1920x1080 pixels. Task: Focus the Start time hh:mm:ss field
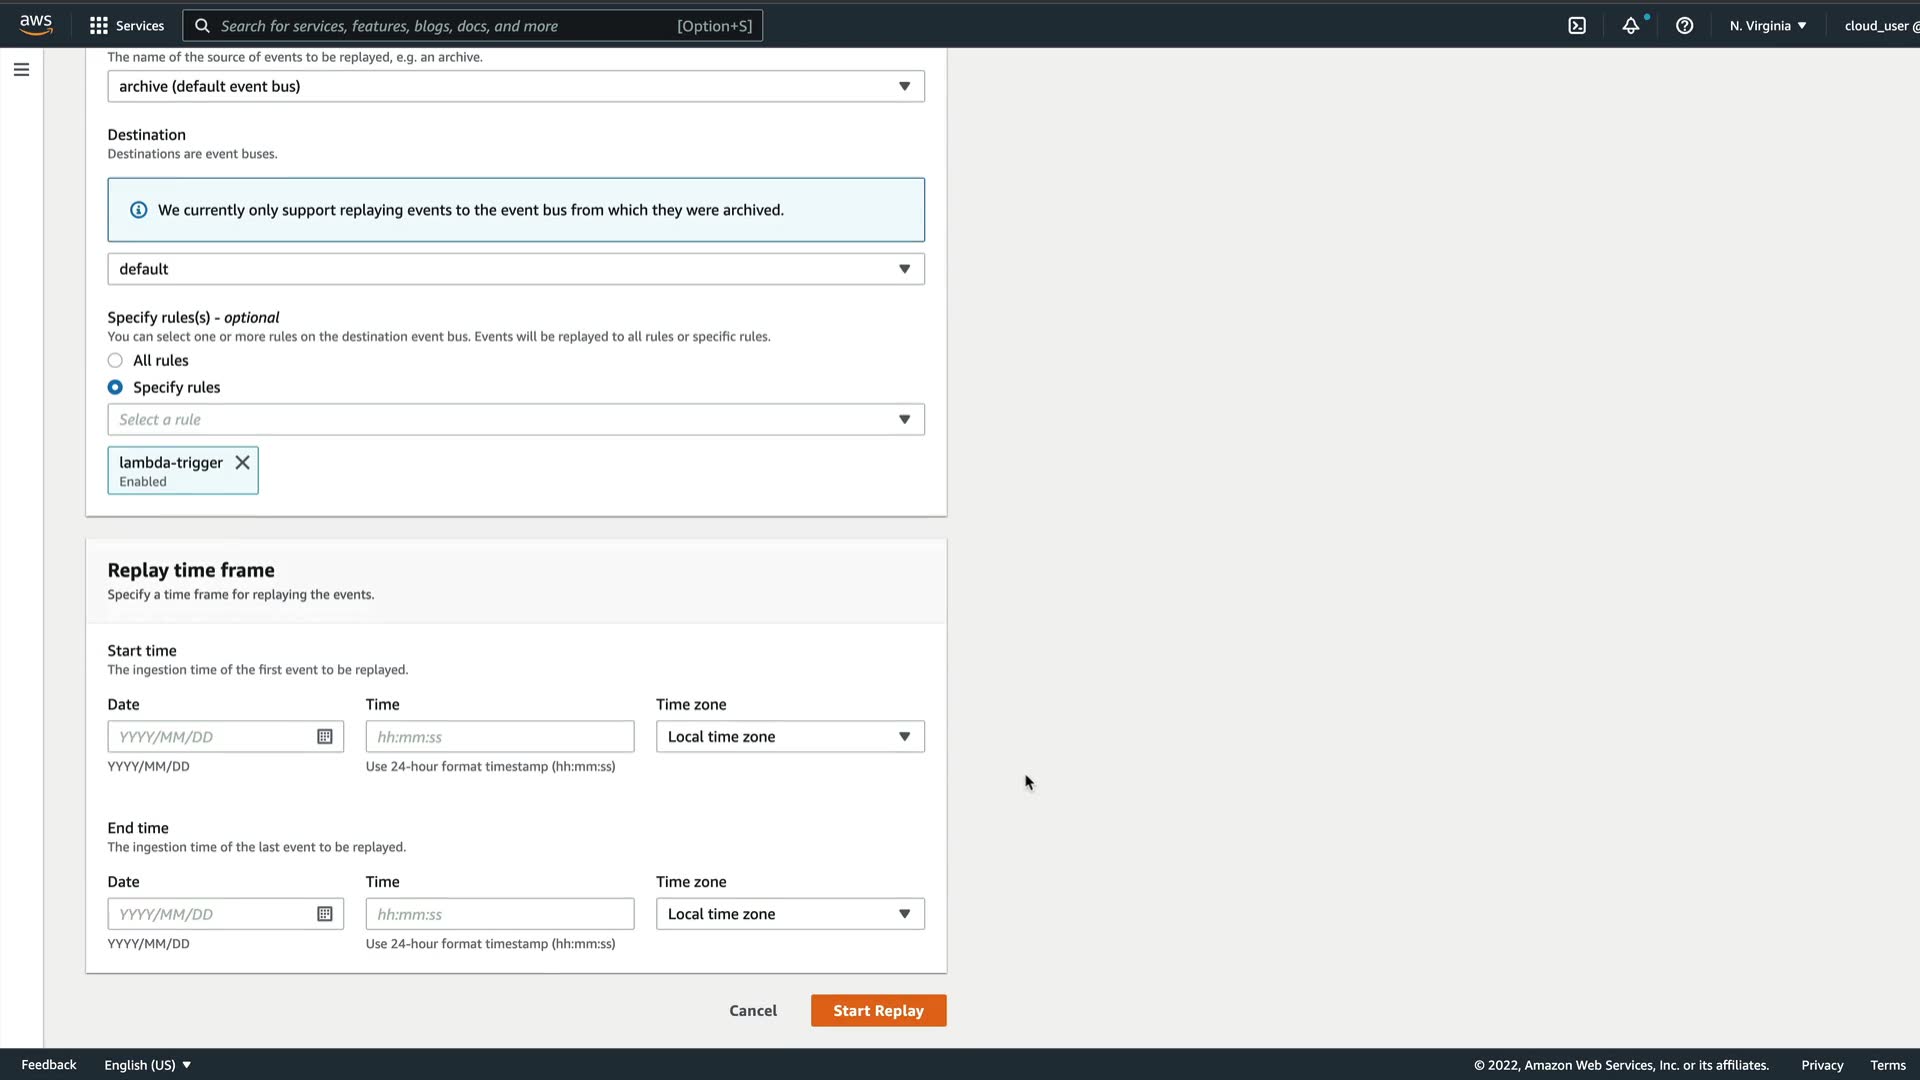[499, 737]
